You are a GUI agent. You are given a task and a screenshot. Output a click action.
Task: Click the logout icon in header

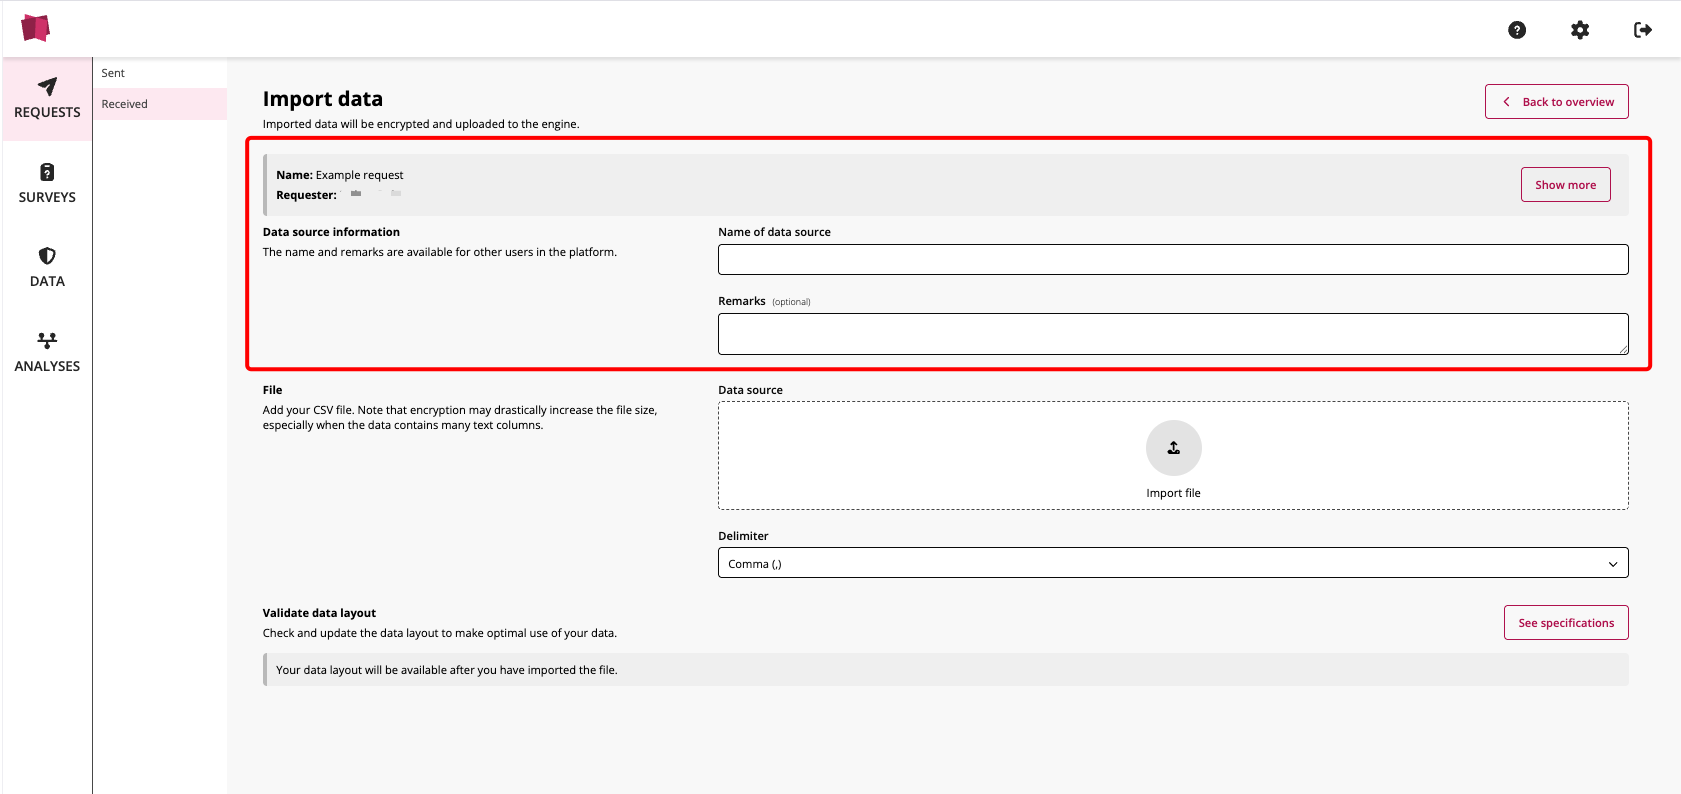(1642, 30)
